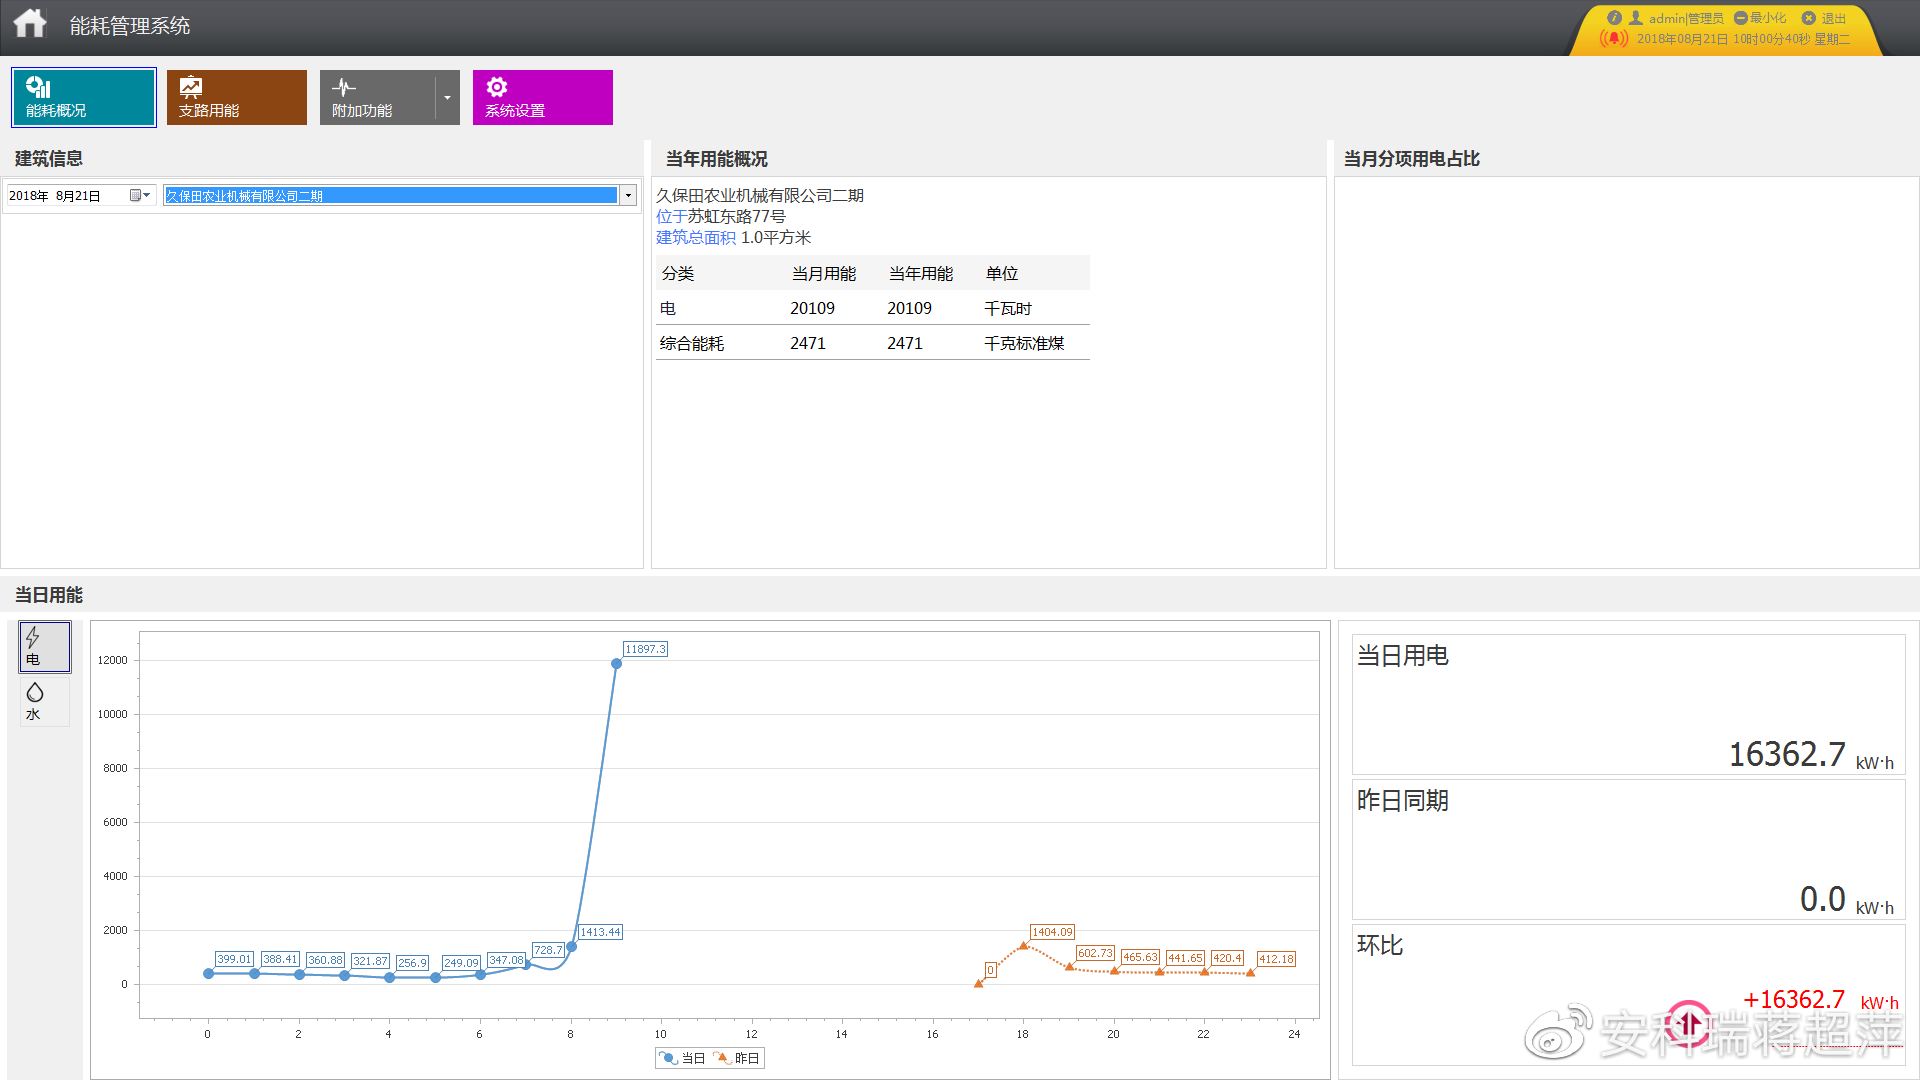Expand the building selection combo box arrow
1920x1080 pixels.
tap(628, 196)
